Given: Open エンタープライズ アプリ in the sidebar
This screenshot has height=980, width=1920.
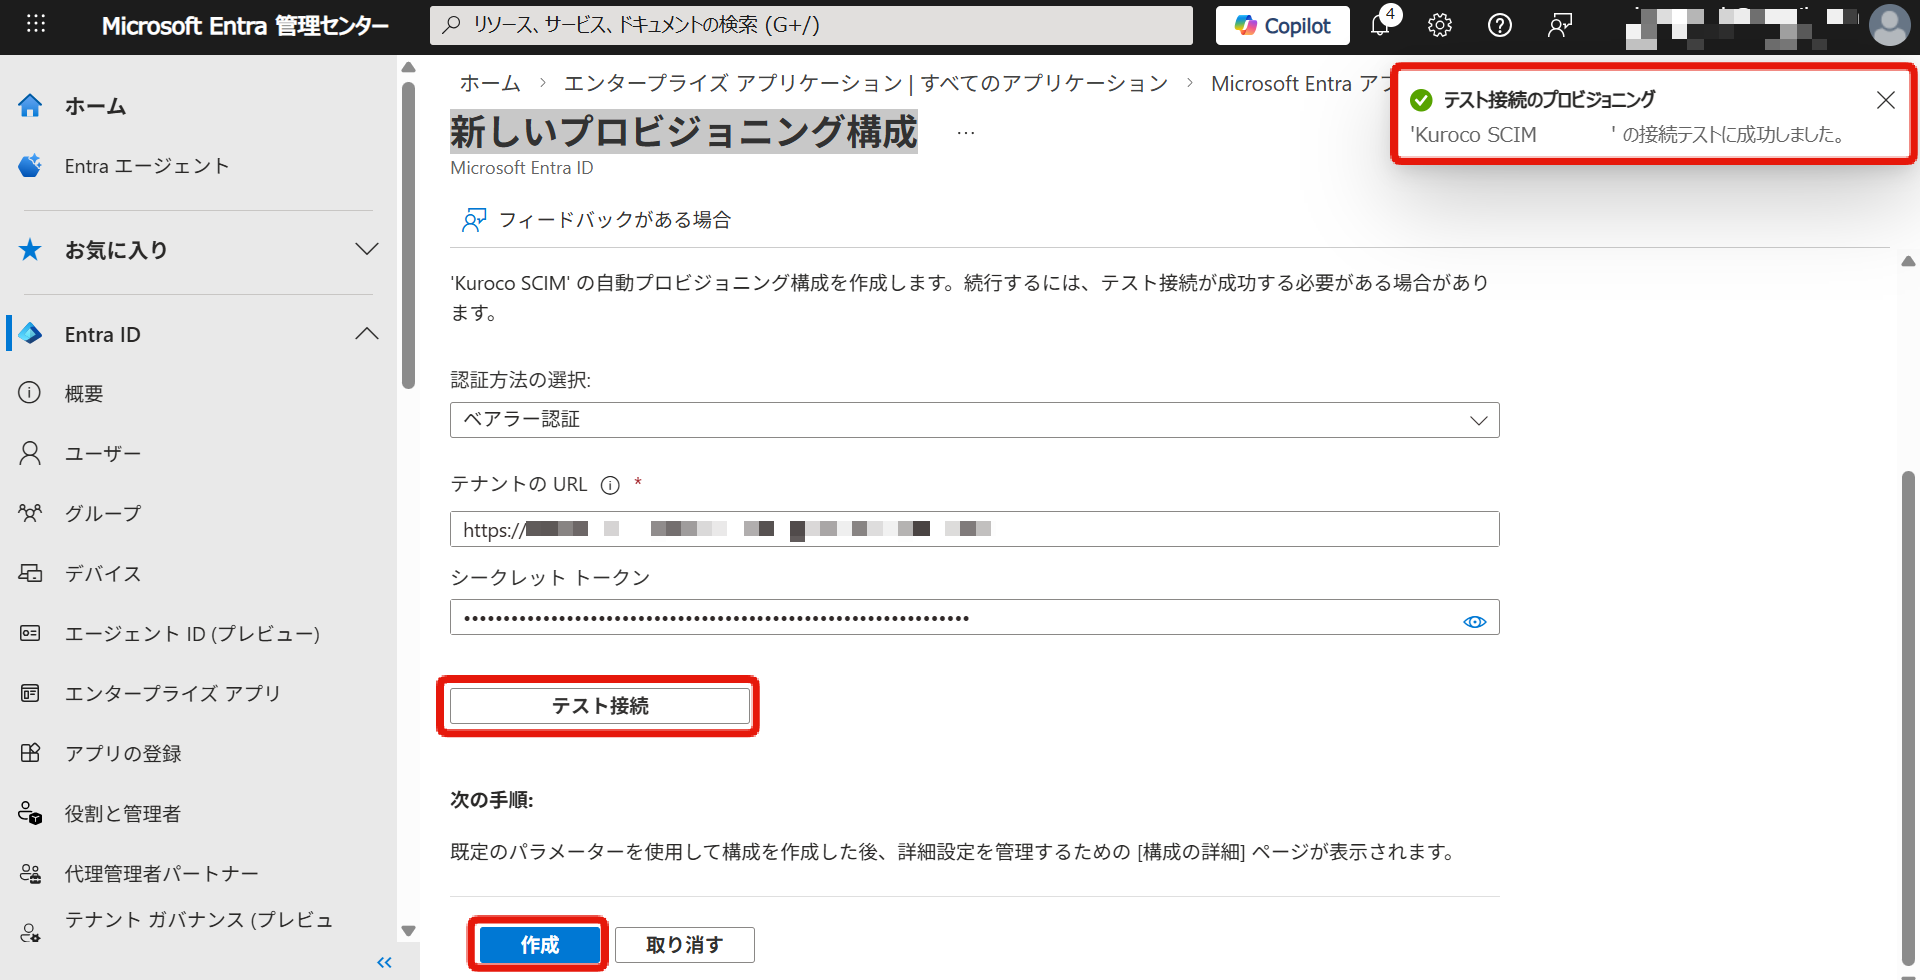Looking at the screenshot, I should tap(171, 693).
